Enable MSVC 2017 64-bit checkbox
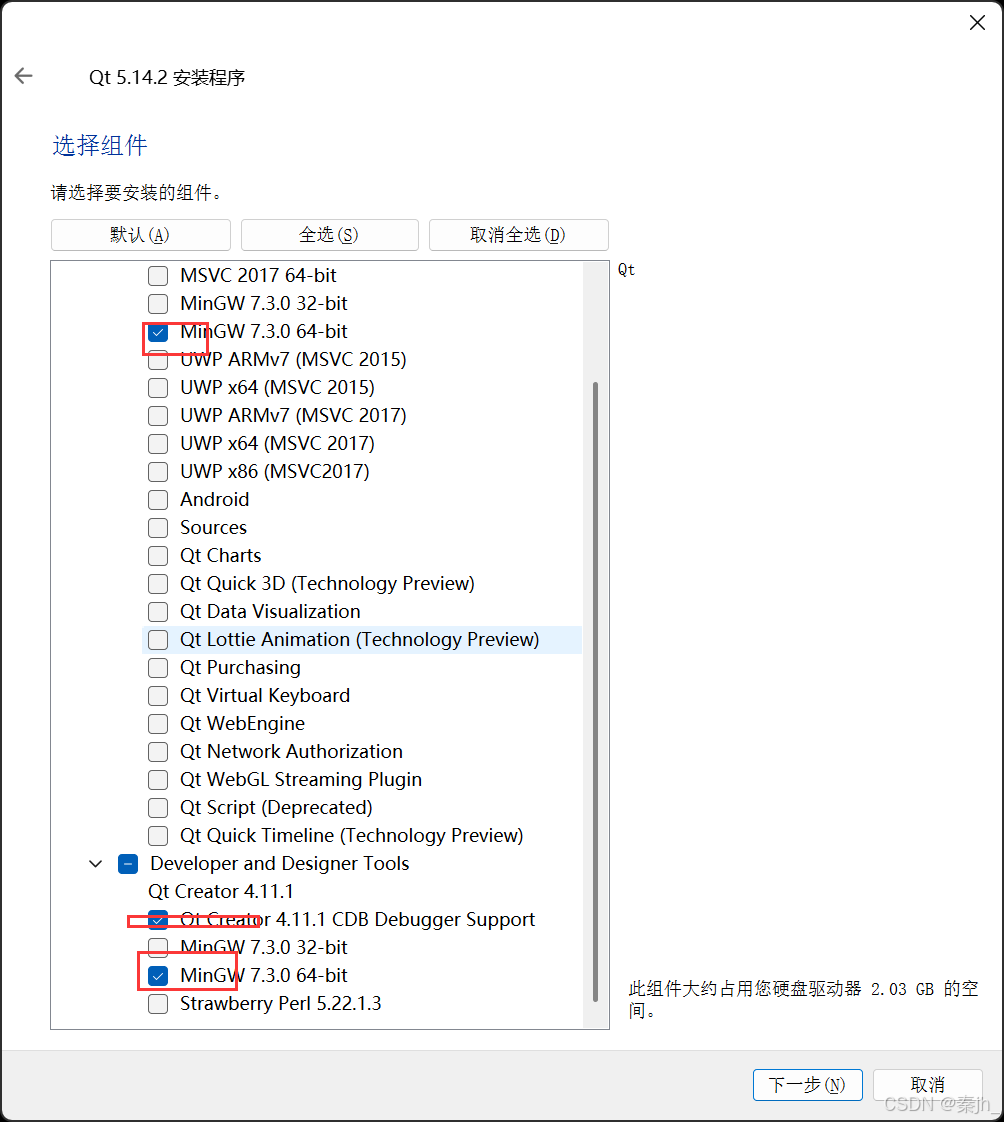The width and height of the screenshot is (1004, 1122). [x=157, y=275]
